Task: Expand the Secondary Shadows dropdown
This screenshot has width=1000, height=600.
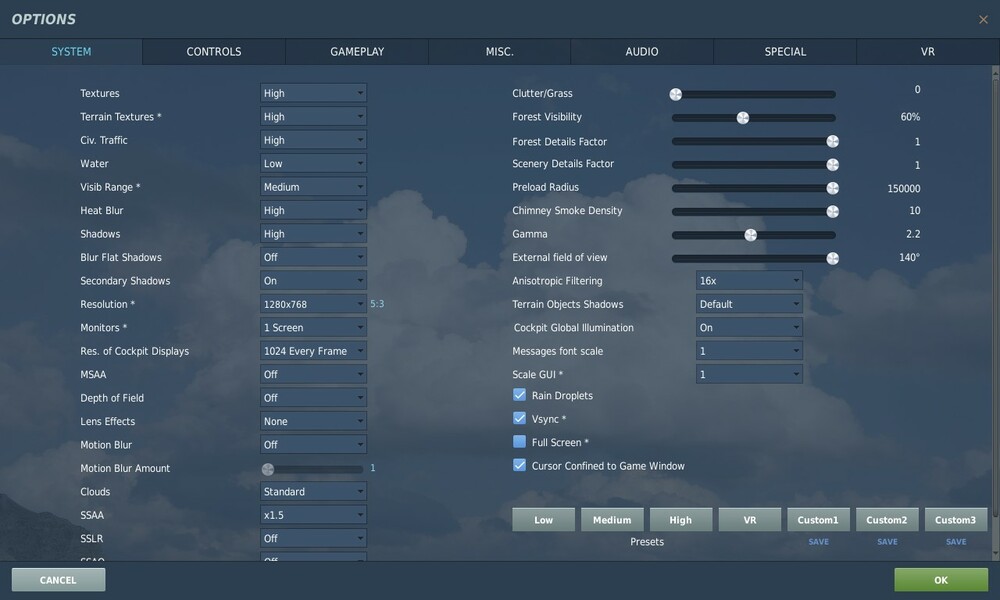Action: pyautogui.click(x=313, y=281)
